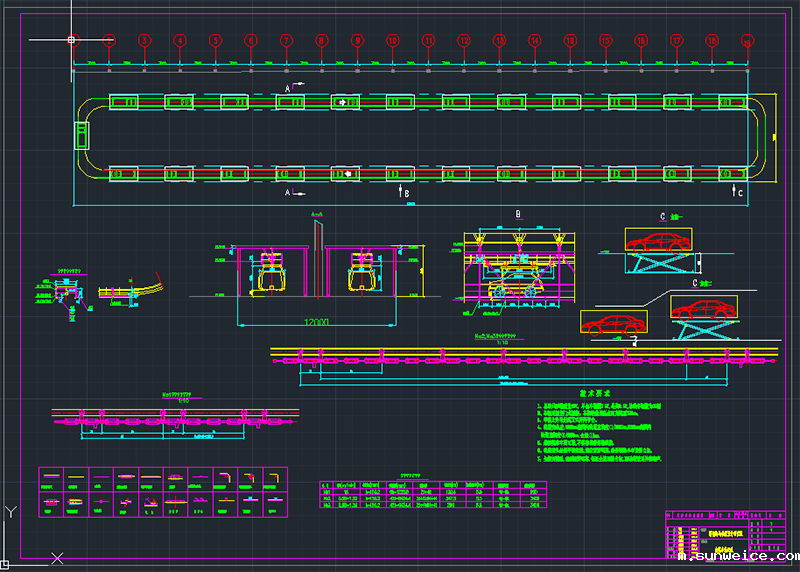Click the upper red car on scissor lift

point(656,241)
